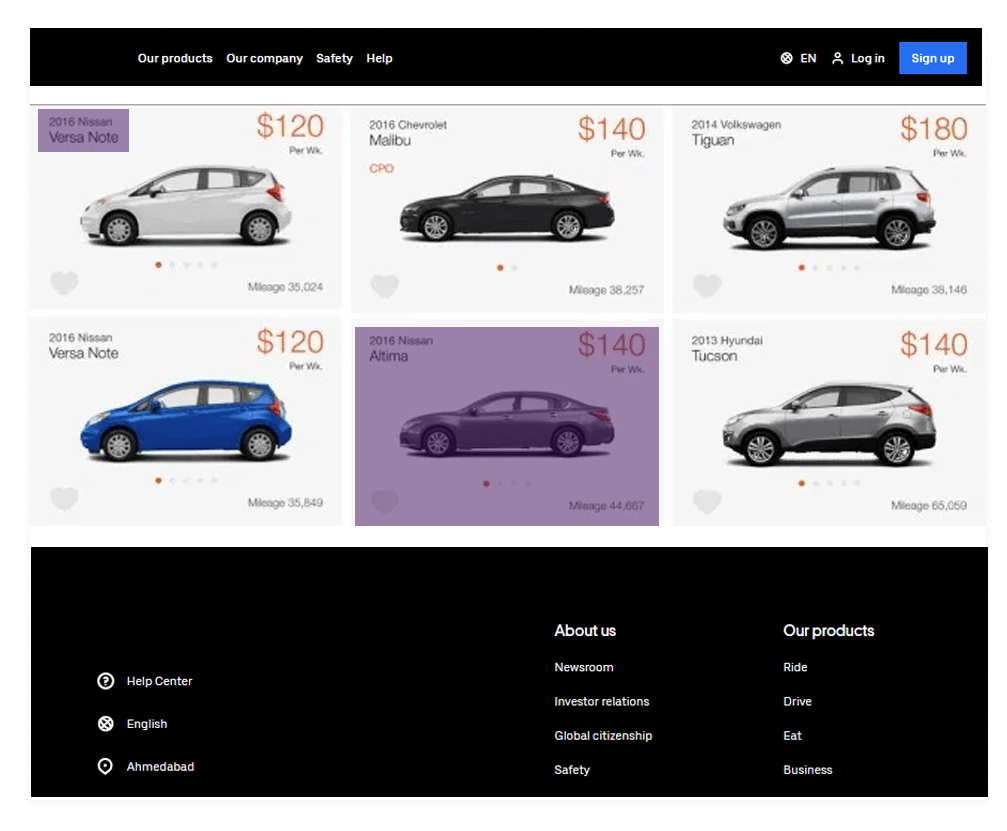The image size is (1007, 831).
Task: Favorite the 2013 Hyundai Tucson
Action: [707, 502]
